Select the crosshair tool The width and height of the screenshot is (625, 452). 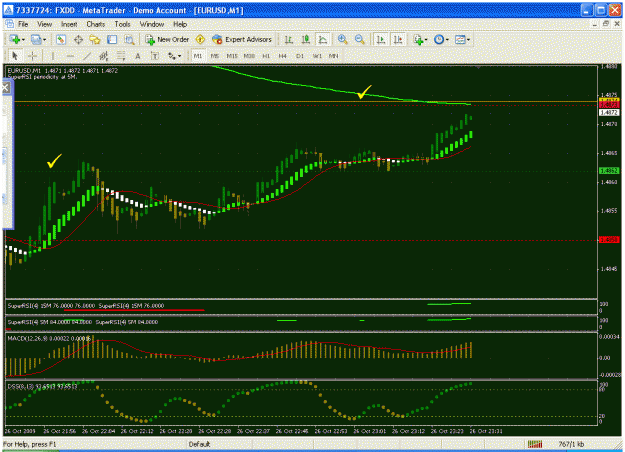(33, 56)
